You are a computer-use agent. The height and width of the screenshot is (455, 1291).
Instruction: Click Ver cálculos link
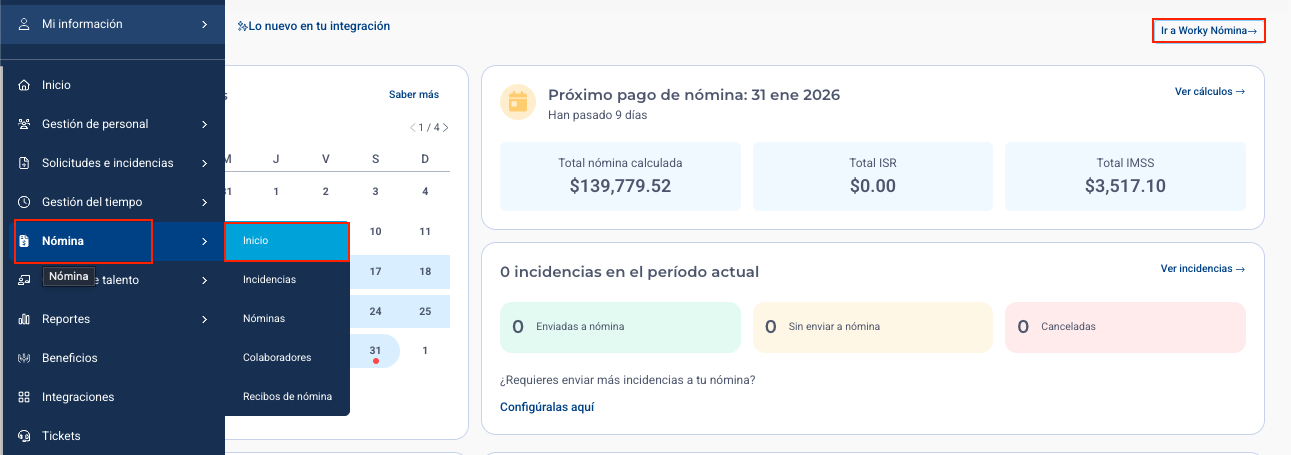[1210, 92]
